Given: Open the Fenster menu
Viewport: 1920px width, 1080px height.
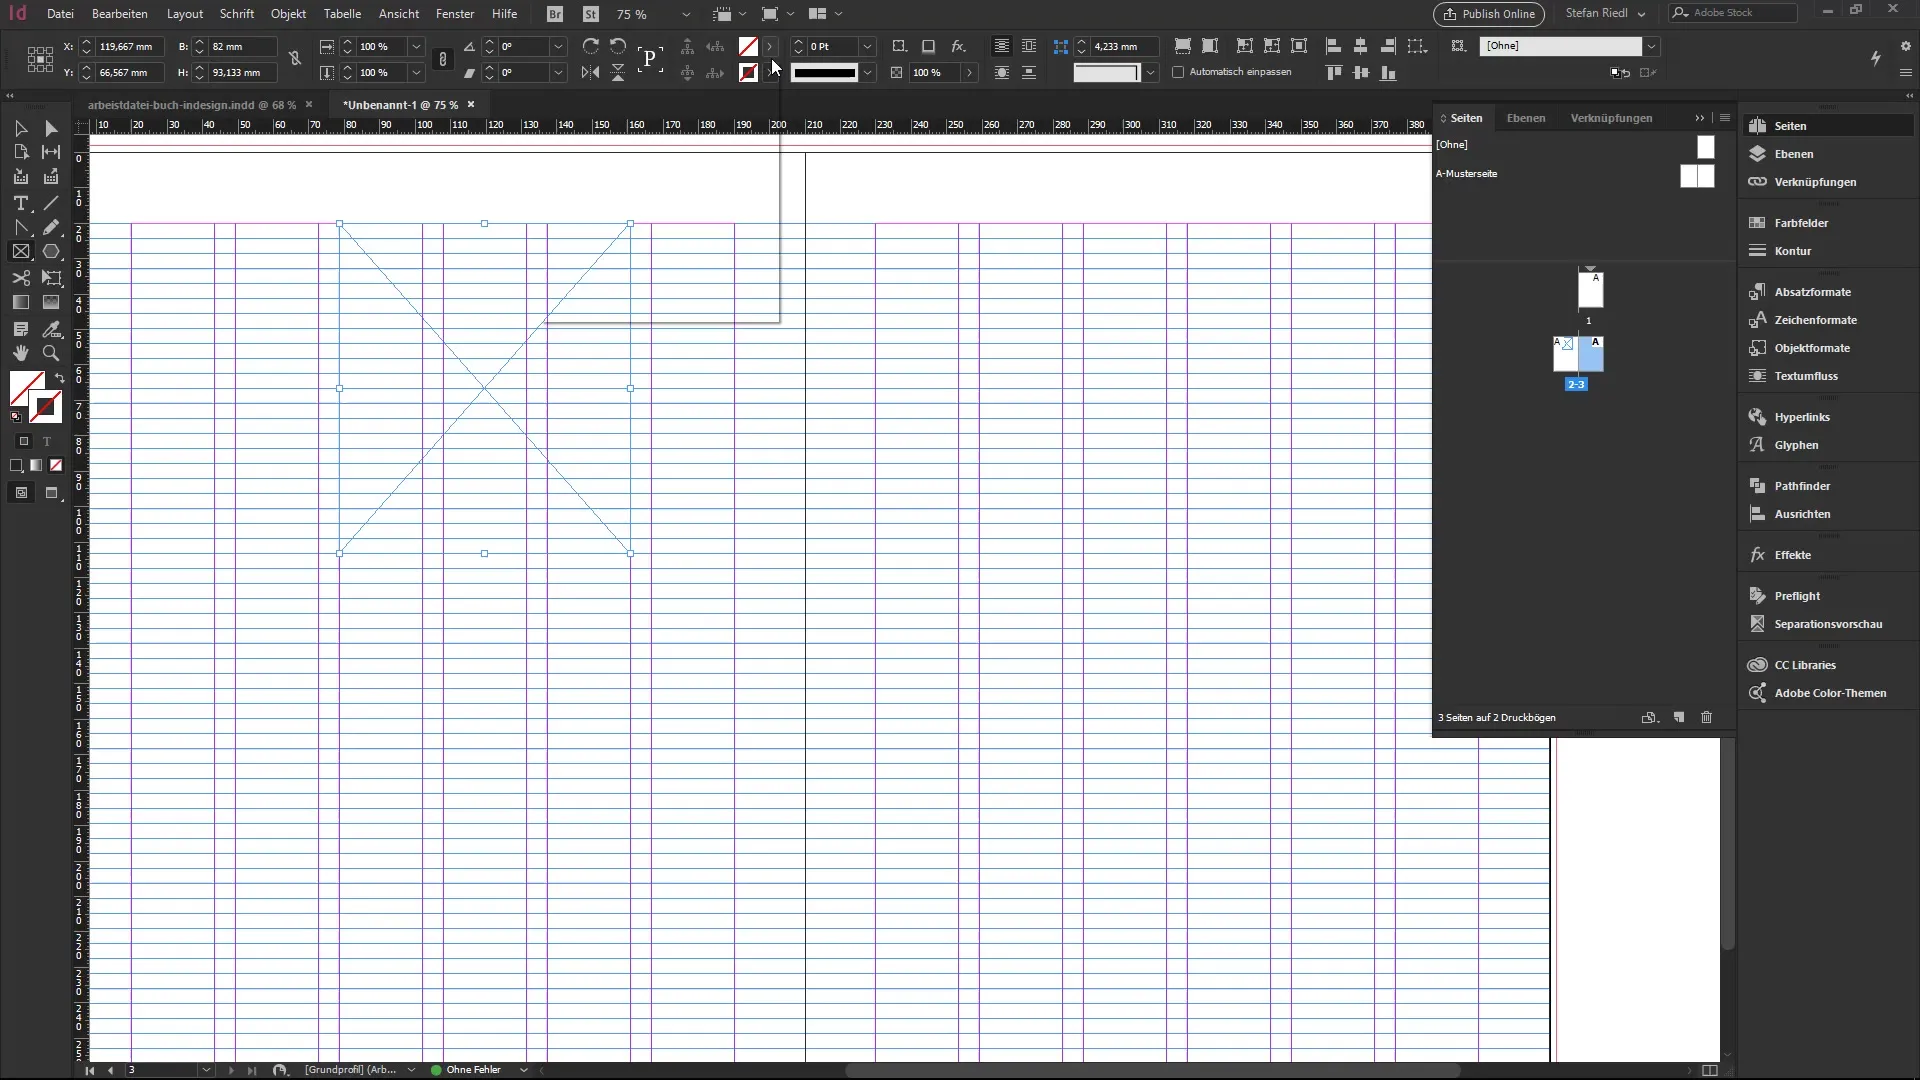Looking at the screenshot, I should [455, 14].
